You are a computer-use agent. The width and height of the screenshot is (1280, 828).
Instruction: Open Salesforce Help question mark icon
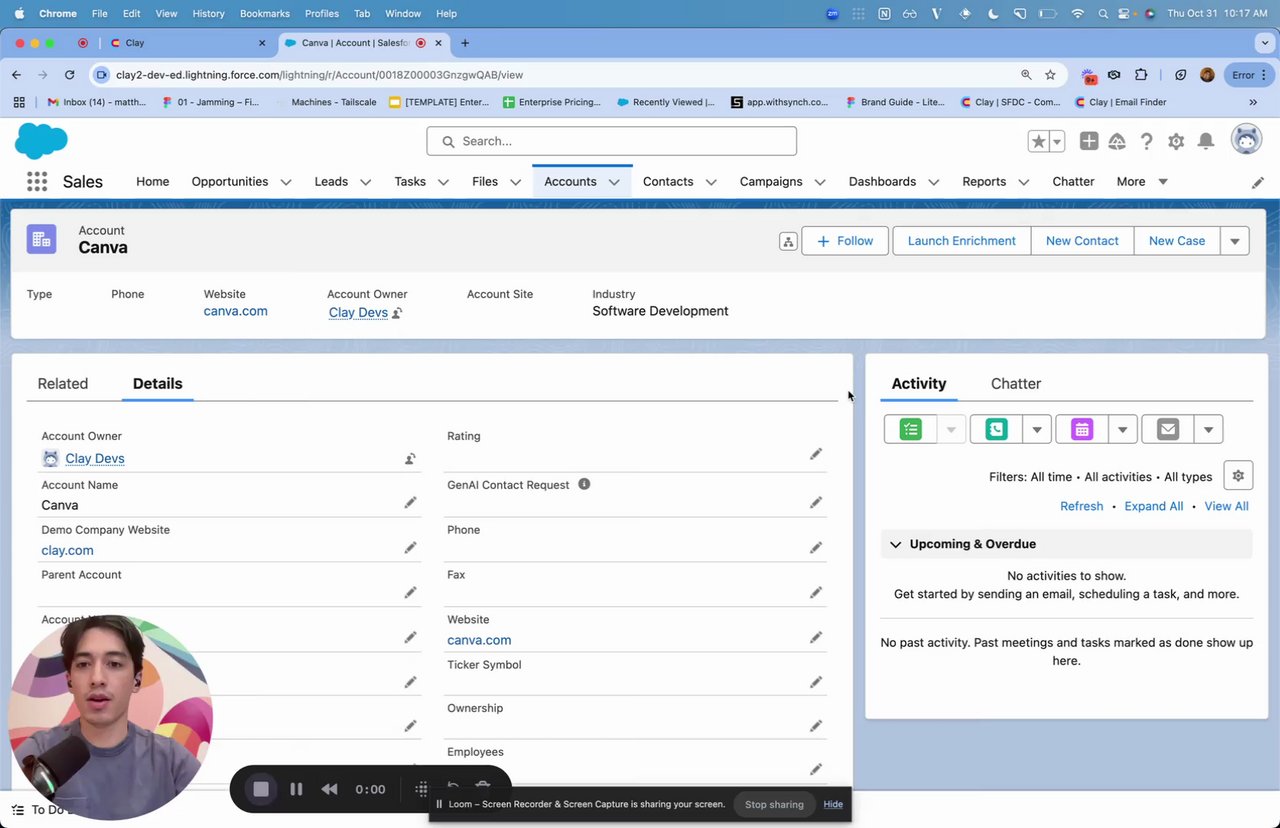click(x=1147, y=142)
